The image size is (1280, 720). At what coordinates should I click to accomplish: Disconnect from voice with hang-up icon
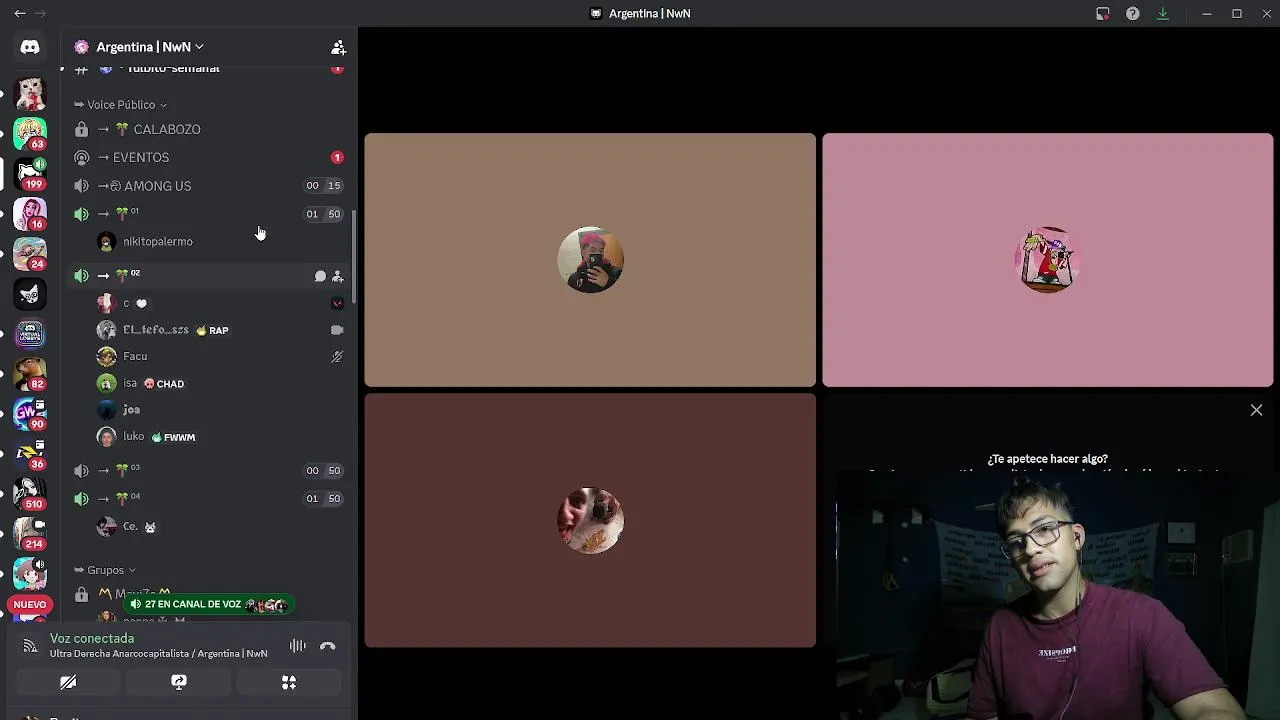coord(327,646)
